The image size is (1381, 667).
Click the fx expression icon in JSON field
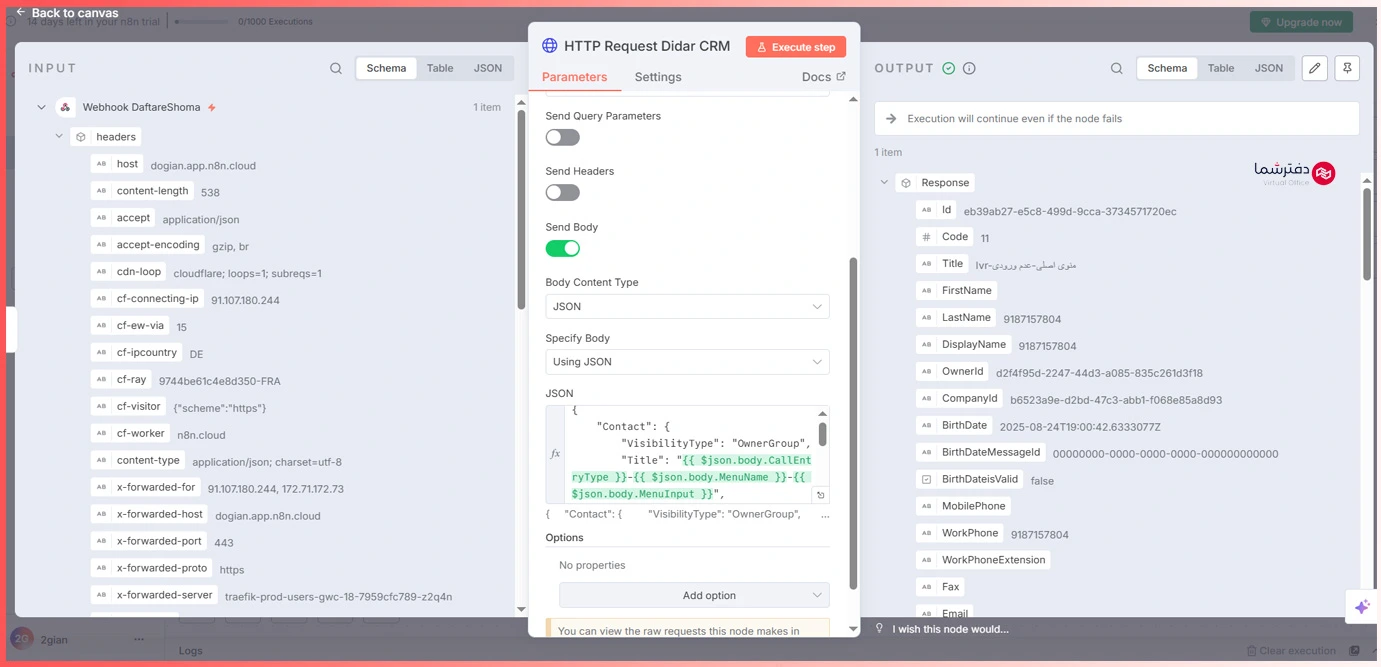pos(555,454)
